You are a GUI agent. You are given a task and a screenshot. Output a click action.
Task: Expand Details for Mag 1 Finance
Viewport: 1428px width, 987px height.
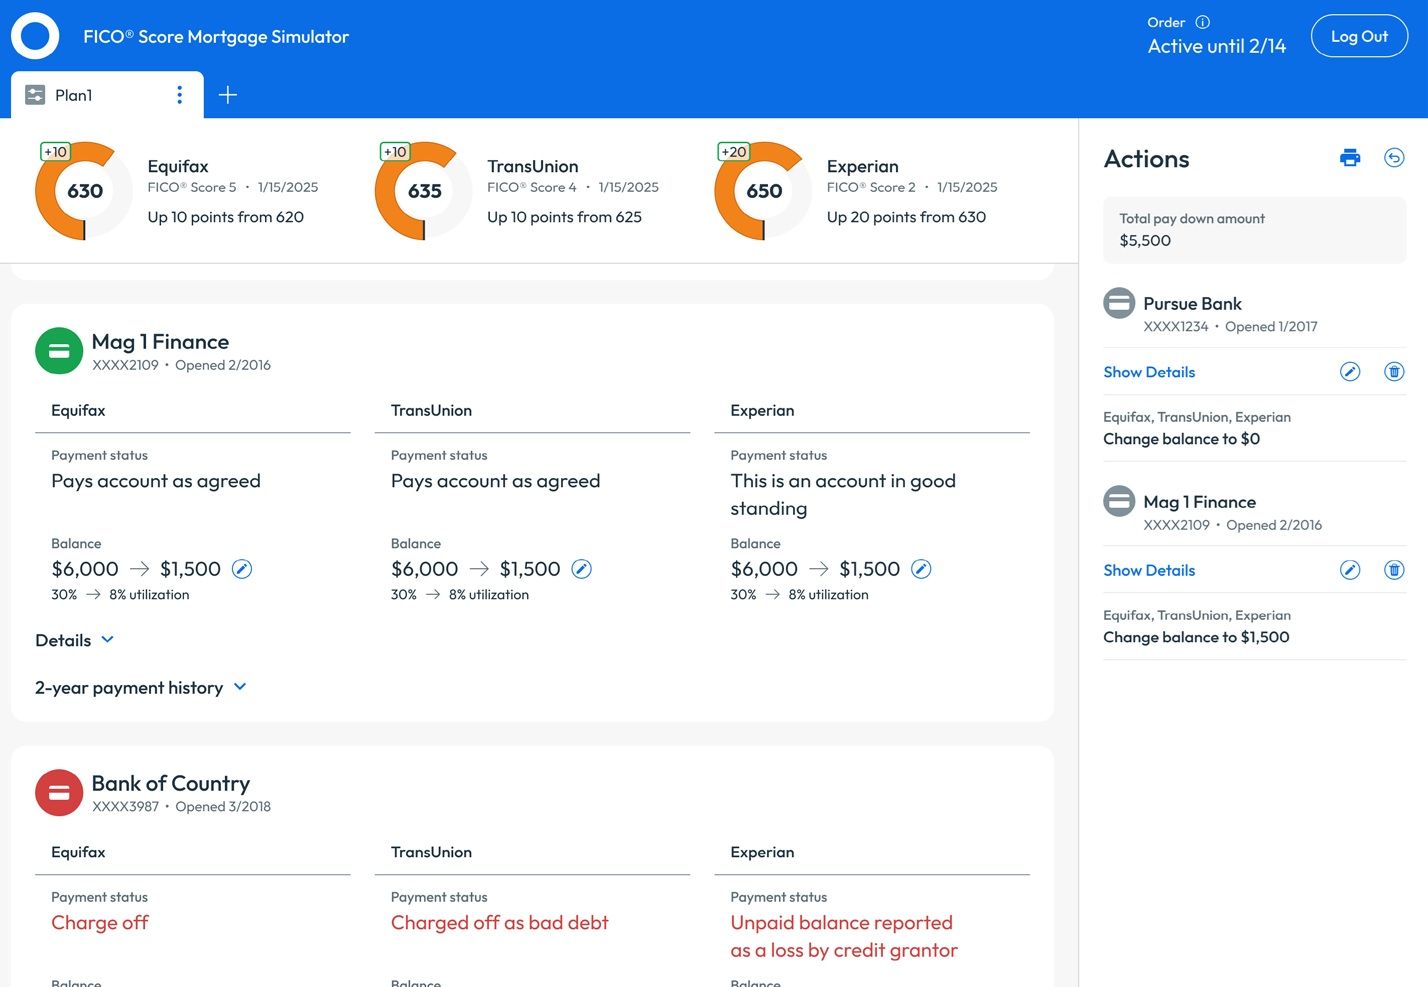point(75,640)
